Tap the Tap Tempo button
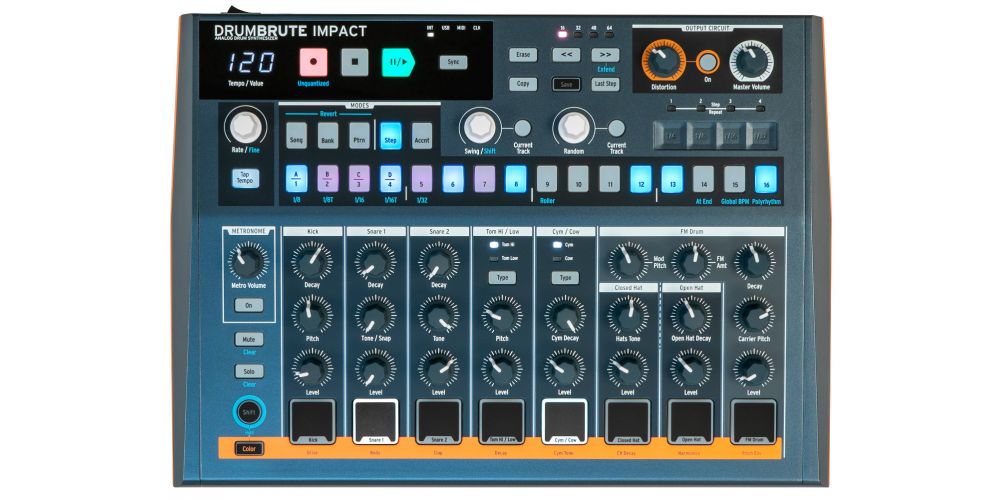 pyautogui.click(x=246, y=178)
